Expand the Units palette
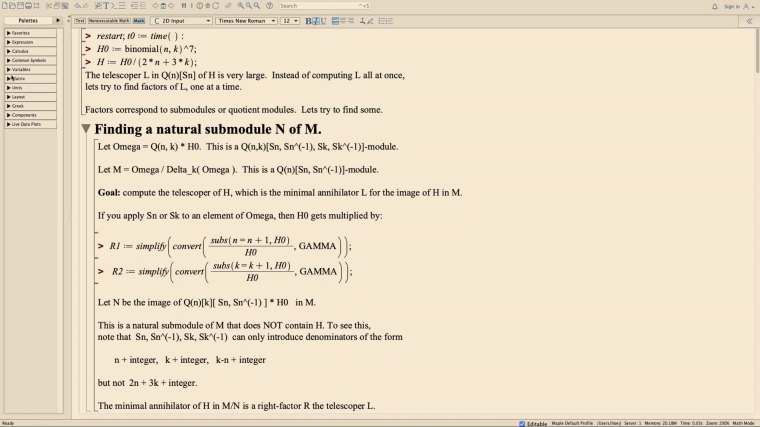This screenshot has width=760, height=427. (31, 88)
